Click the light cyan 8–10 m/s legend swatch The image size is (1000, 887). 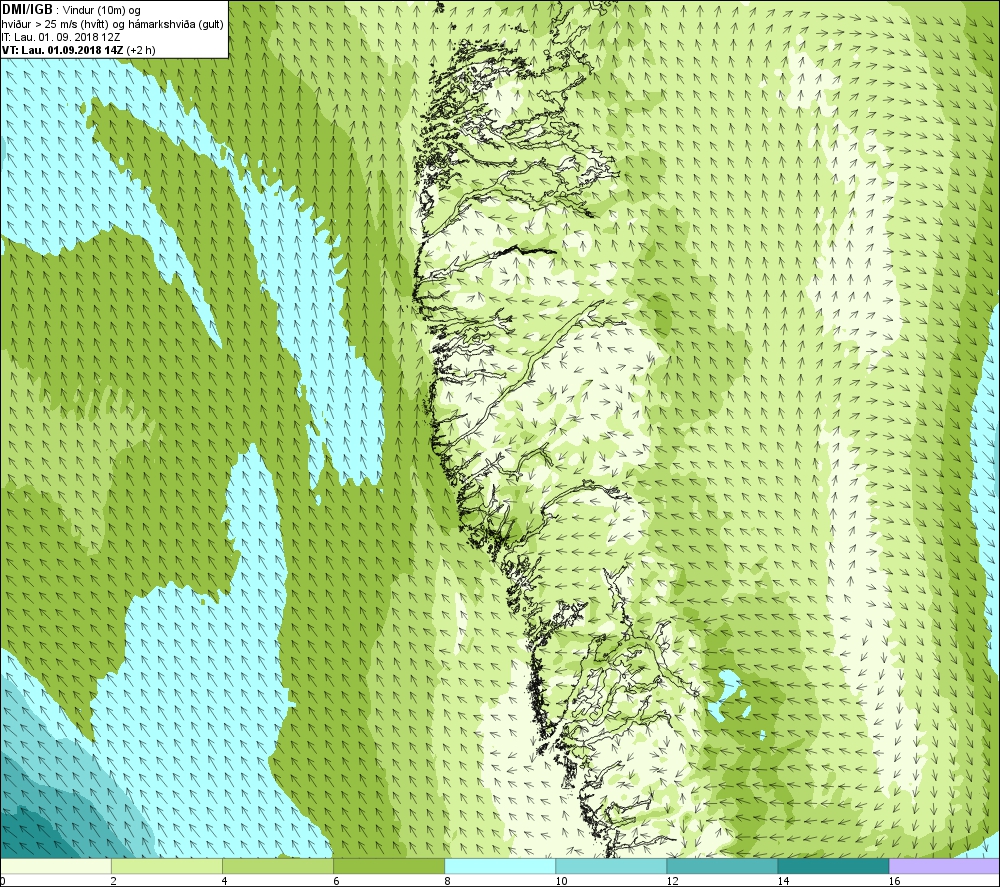pyautogui.click(x=500, y=866)
